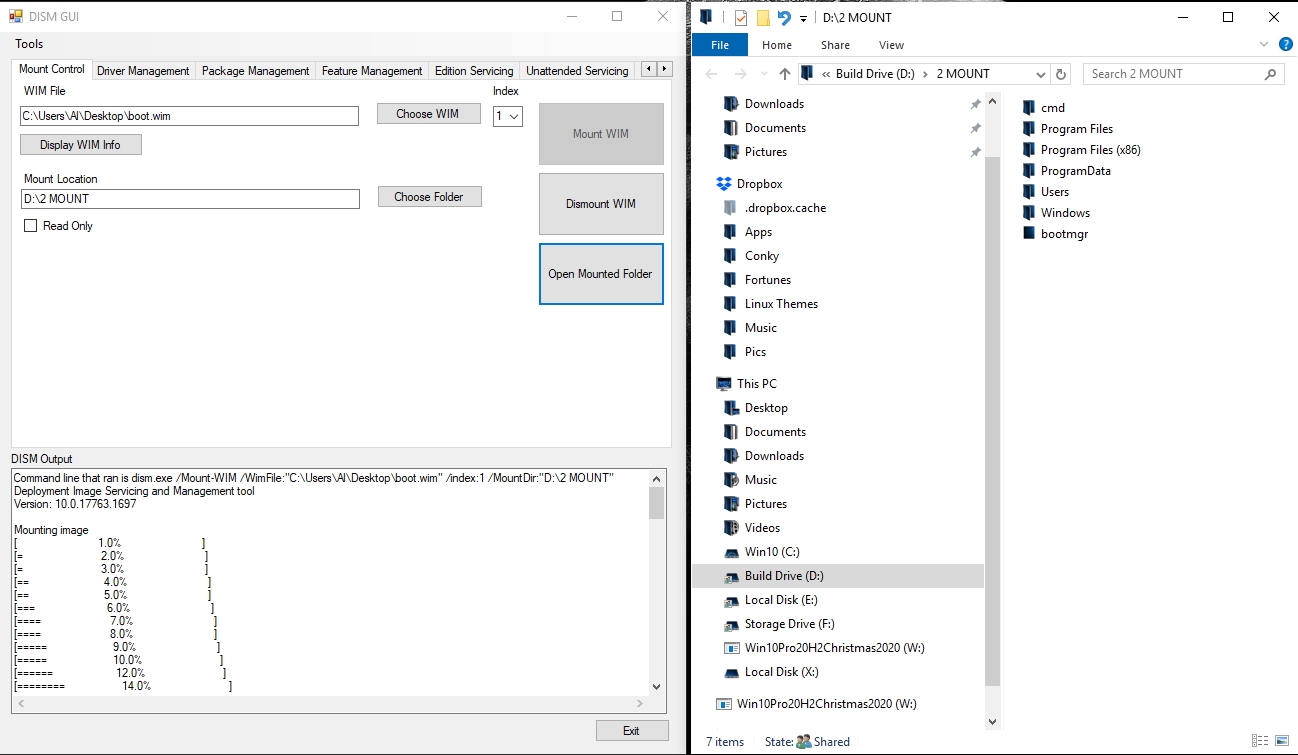Open the Share ribbon tab in Explorer
This screenshot has height=755, width=1298.
coord(836,45)
